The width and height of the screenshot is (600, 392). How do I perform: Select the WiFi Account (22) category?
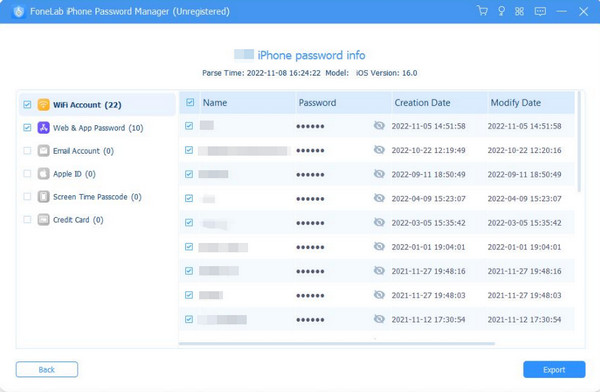pos(97,105)
